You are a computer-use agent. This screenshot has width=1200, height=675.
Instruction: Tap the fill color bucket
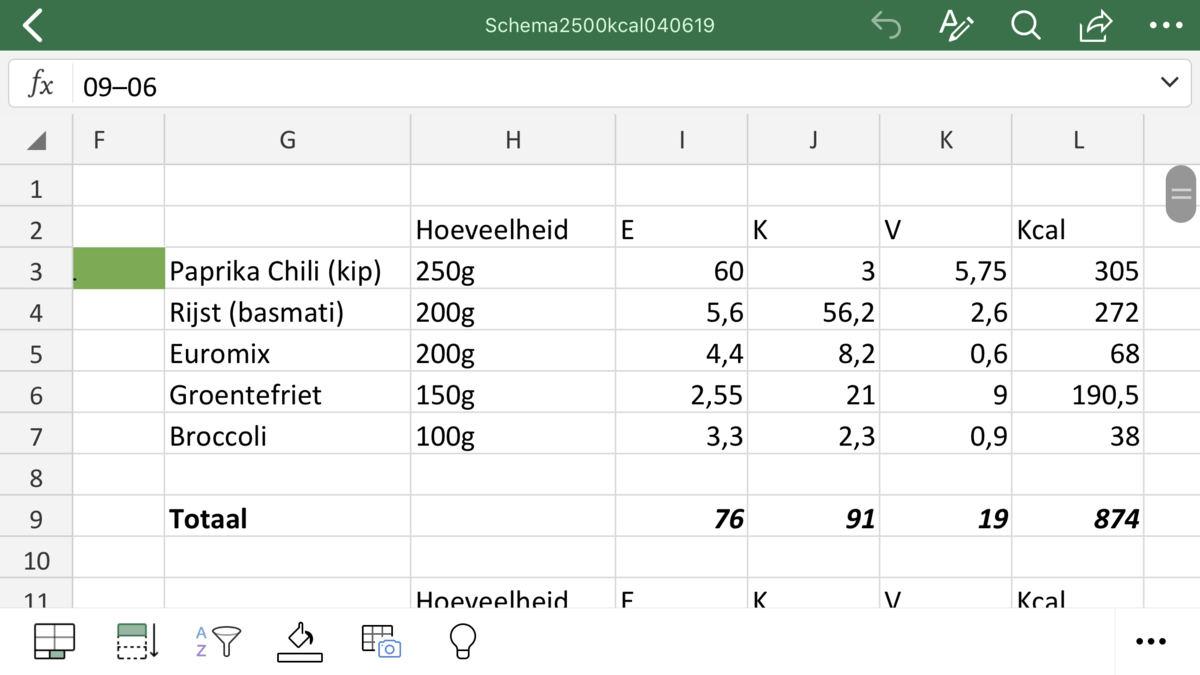[x=300, y=641]
